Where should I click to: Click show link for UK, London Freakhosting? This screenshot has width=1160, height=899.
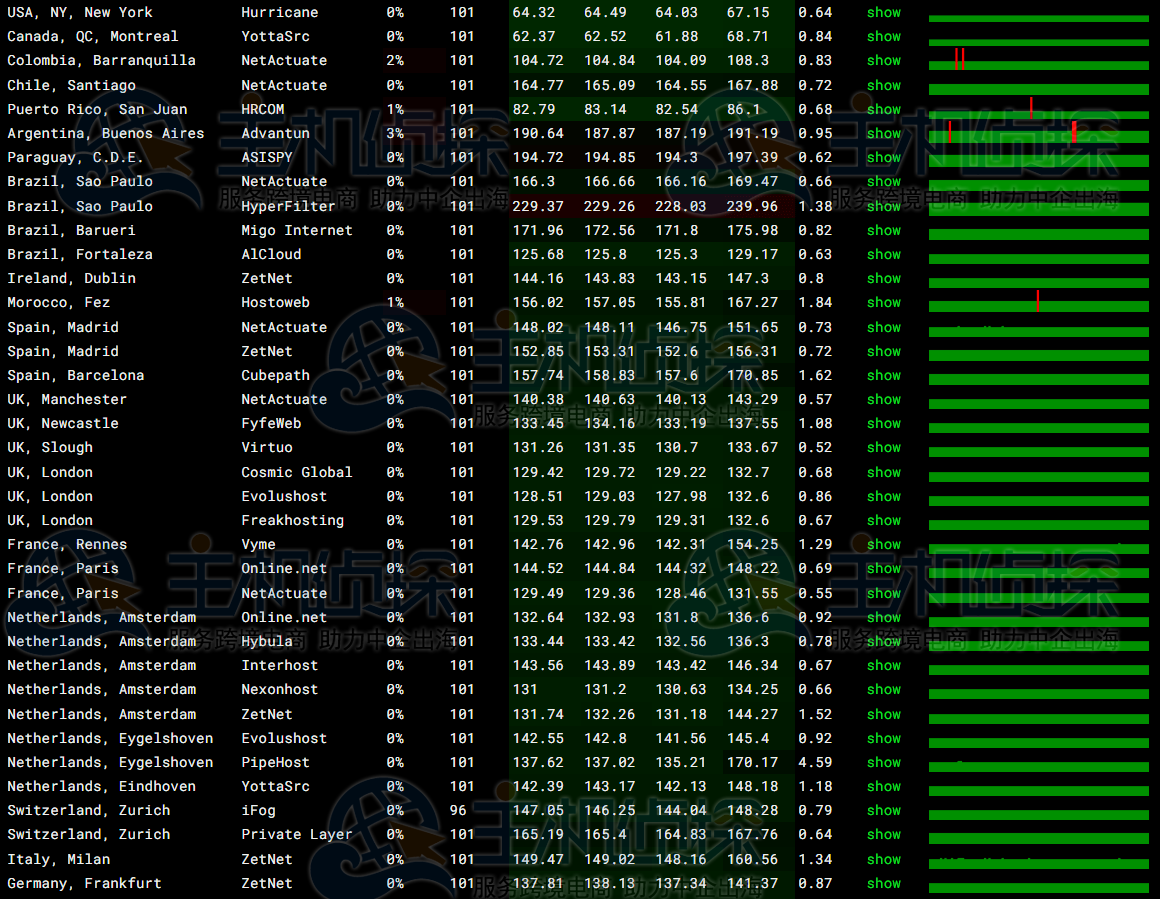(883, 520)
